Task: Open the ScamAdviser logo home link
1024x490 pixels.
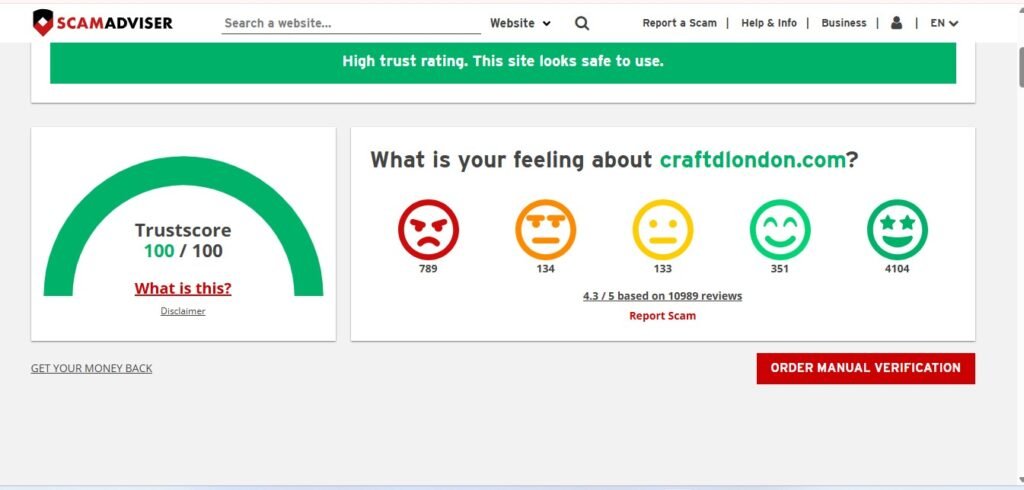Action: (103, 23)
